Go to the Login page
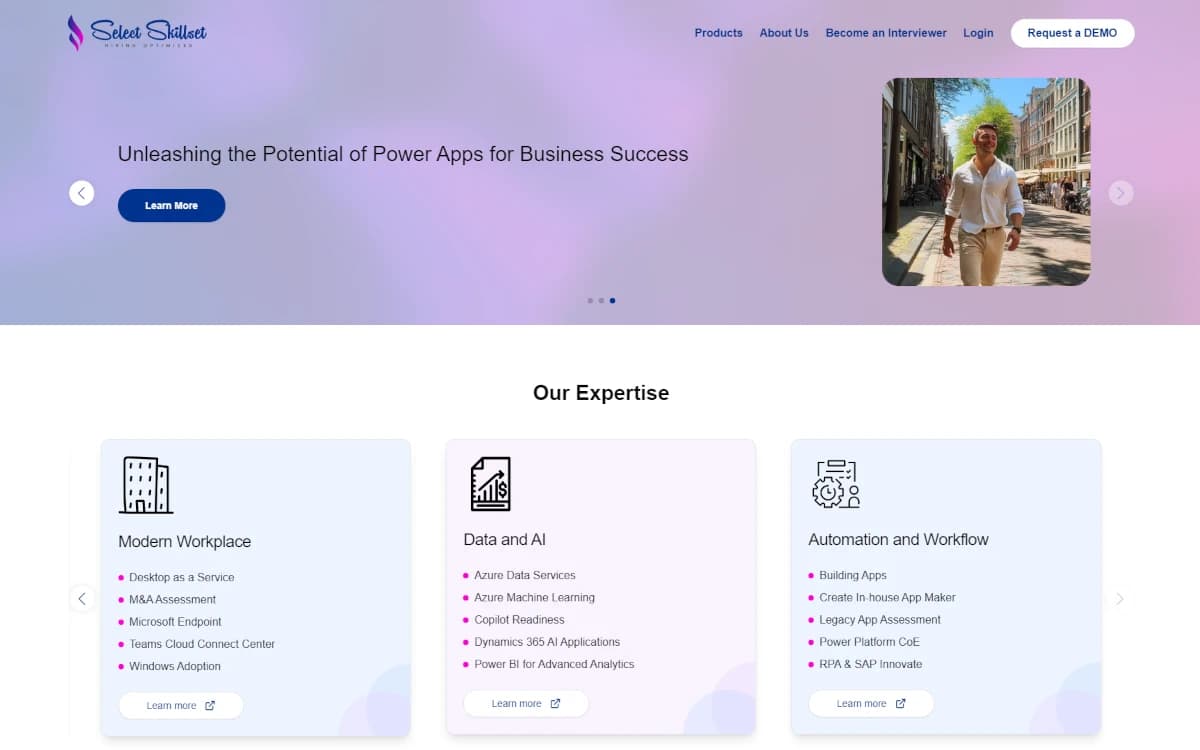The width and height of the screenshot is (1200, 750). tap(978, 33)
